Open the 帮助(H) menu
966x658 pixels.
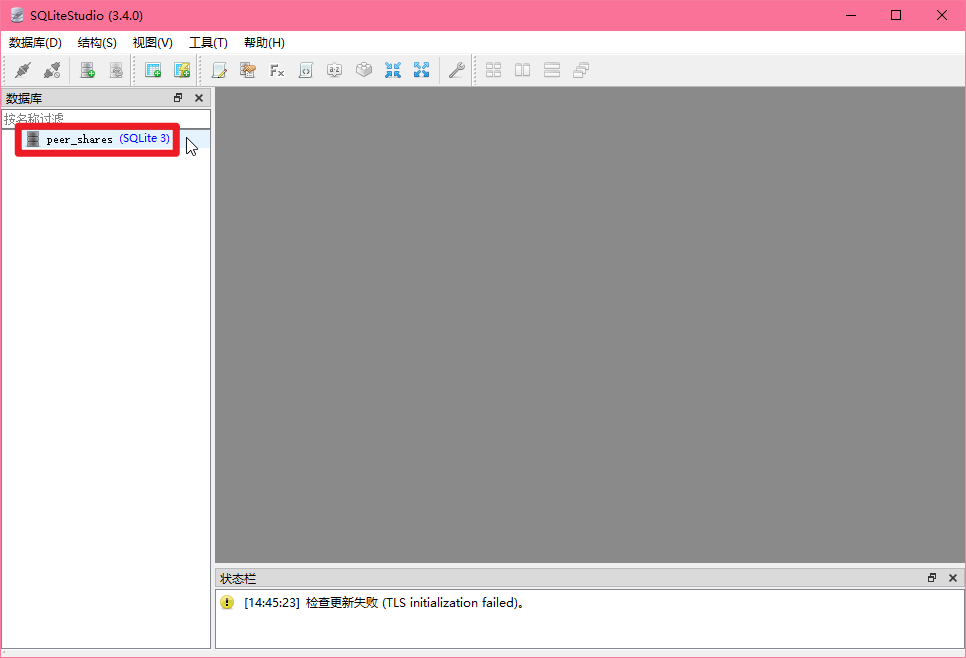coord(264,43)
